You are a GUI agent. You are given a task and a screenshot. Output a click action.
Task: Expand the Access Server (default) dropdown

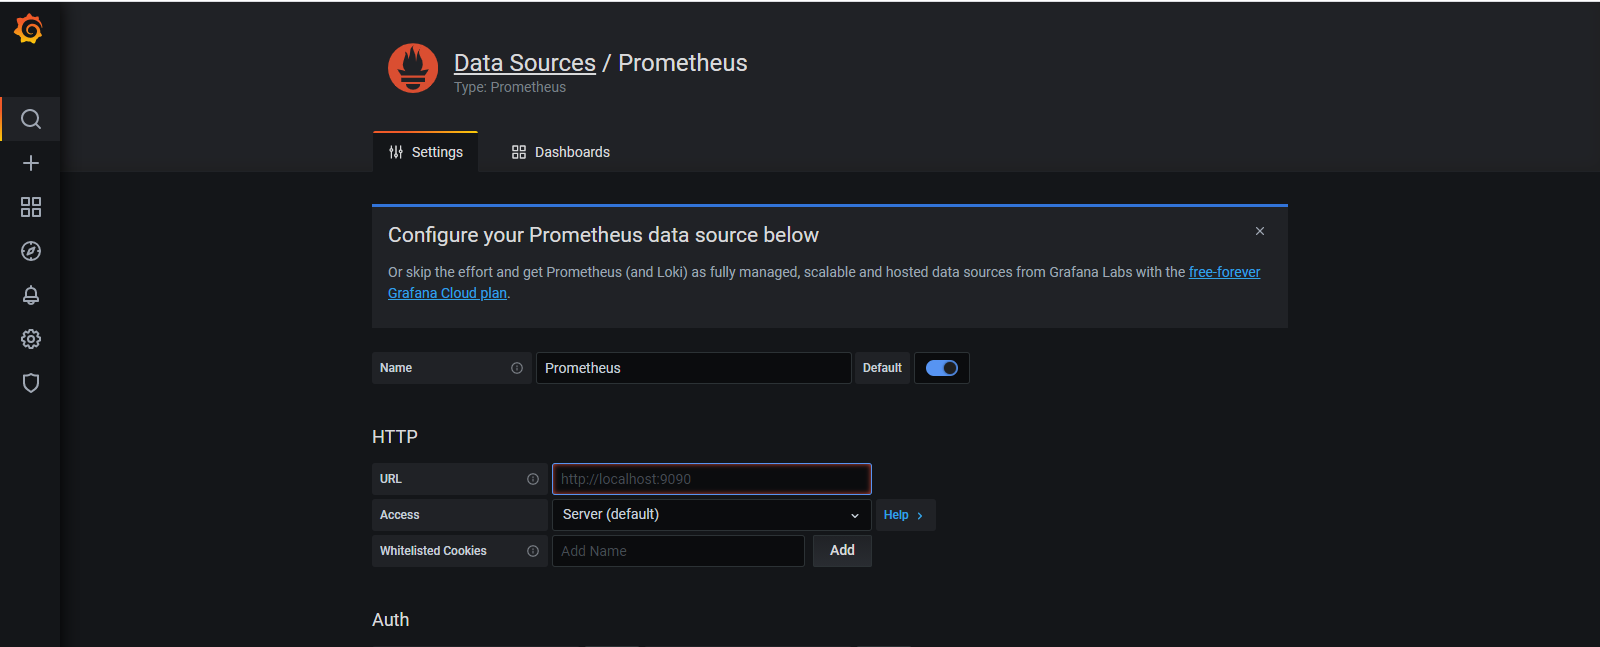pyautogui.click(x=711, y=515)
